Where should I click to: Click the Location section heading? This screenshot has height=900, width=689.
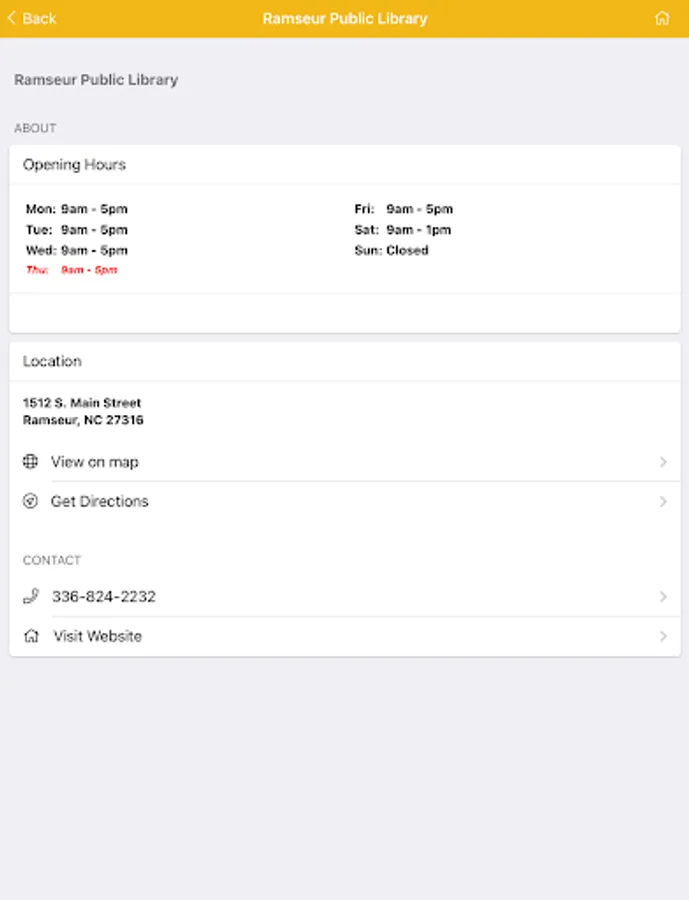[x=53, y=361]
